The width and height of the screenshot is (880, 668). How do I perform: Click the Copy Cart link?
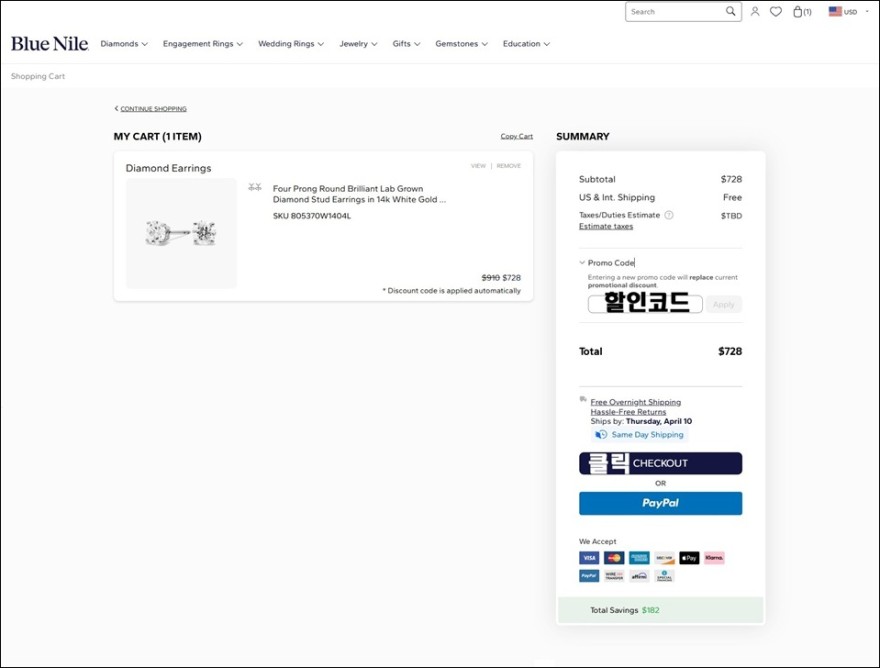point(516,136)
